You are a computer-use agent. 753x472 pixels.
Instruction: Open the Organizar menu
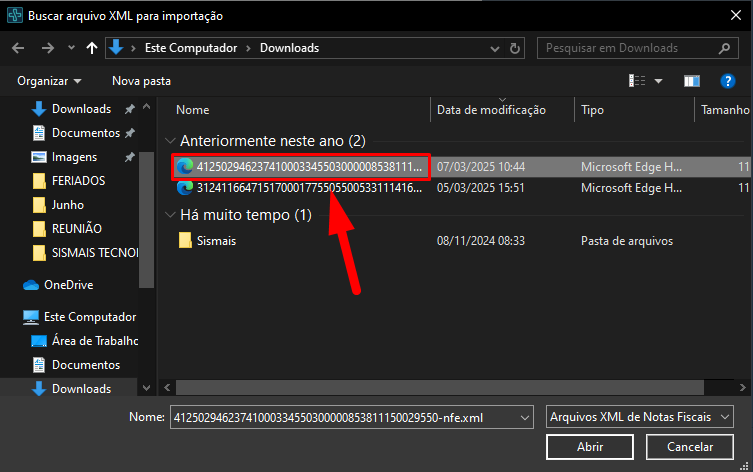pyautogui.click(x=49, y=80)
